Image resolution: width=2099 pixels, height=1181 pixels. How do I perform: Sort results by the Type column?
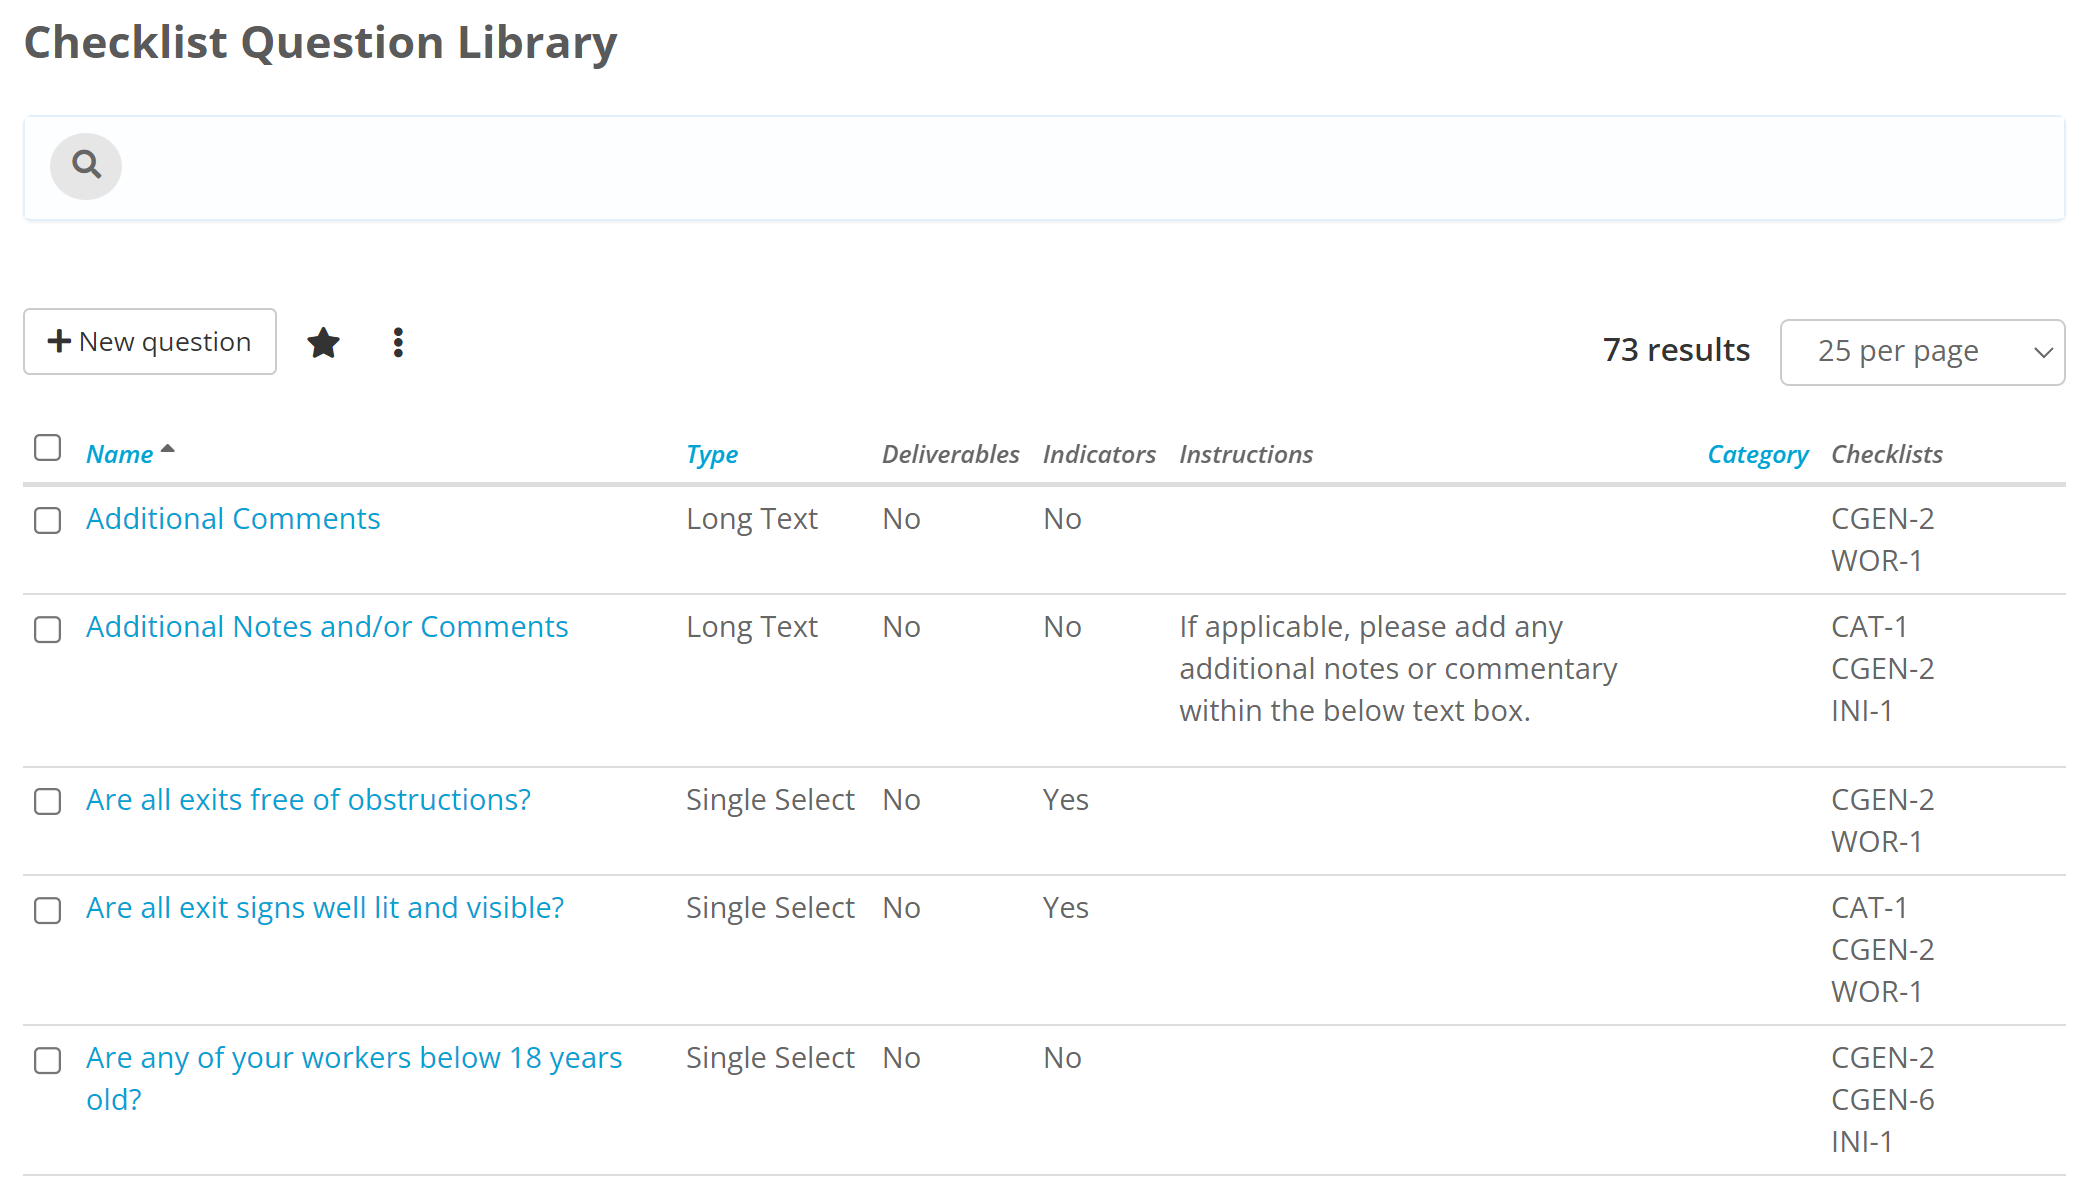point(712,453)
